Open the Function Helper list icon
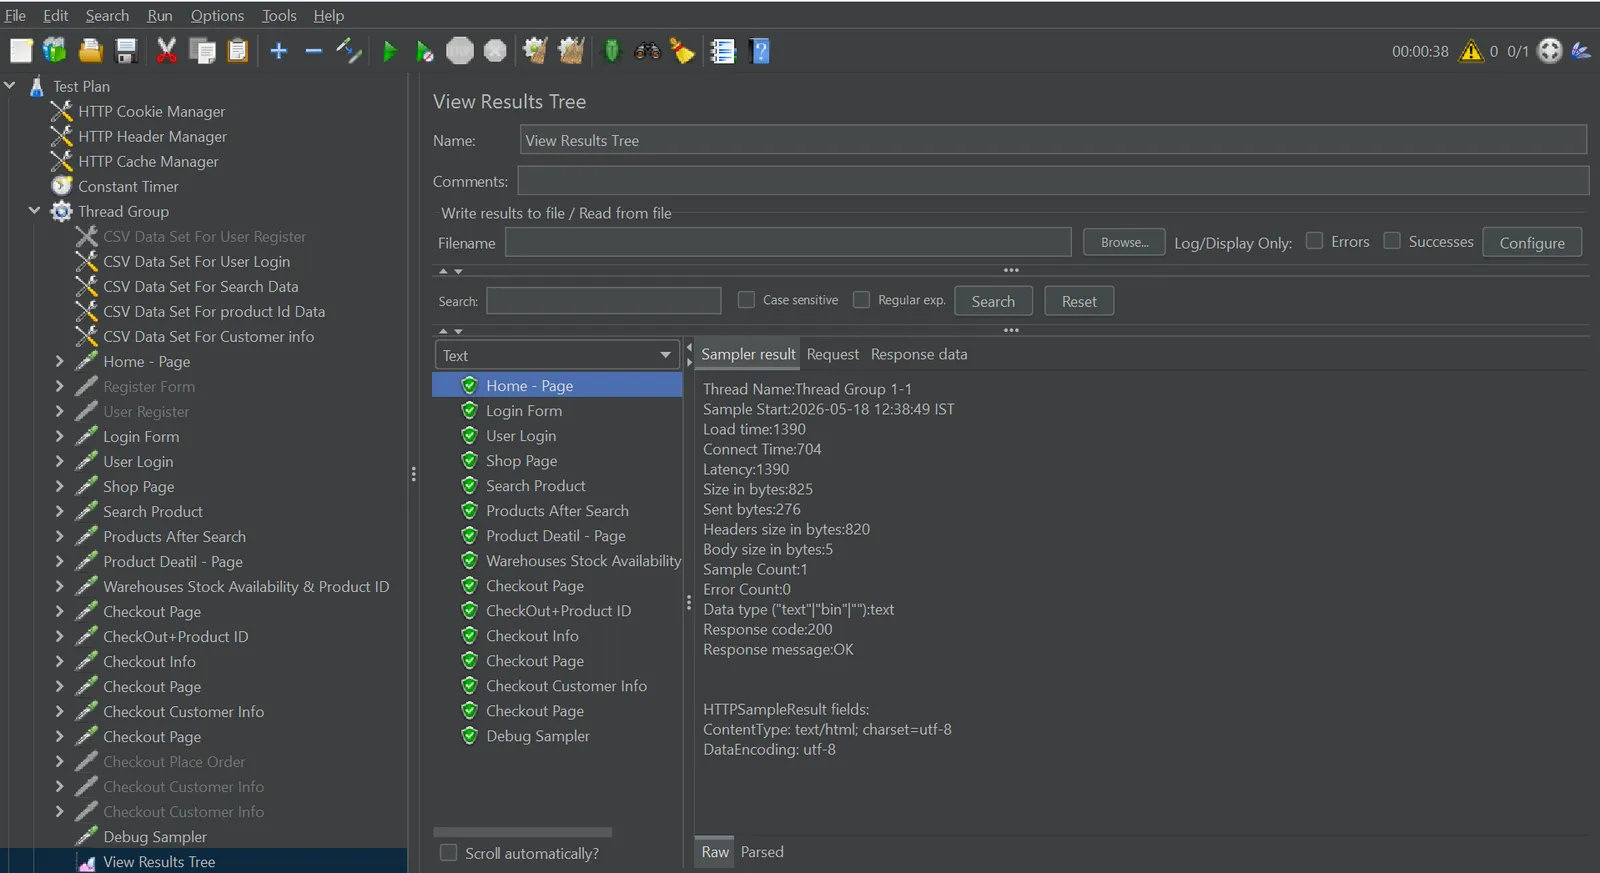This screenshot has height=873, width=1600. tap(723, 51)
